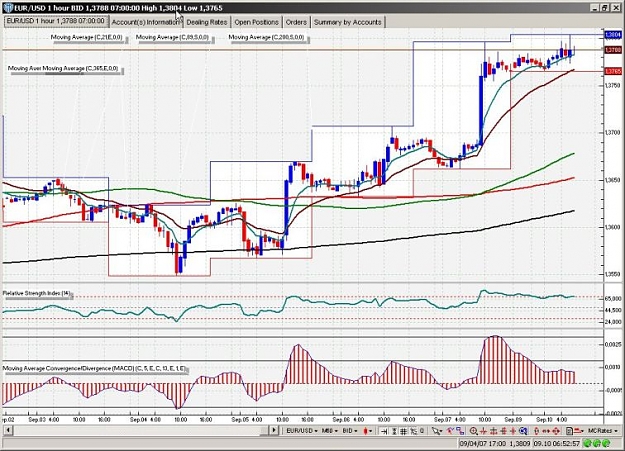Open the Open Positions tab
625x451 pixels.
pyautogui.click(x=256, y=22)
